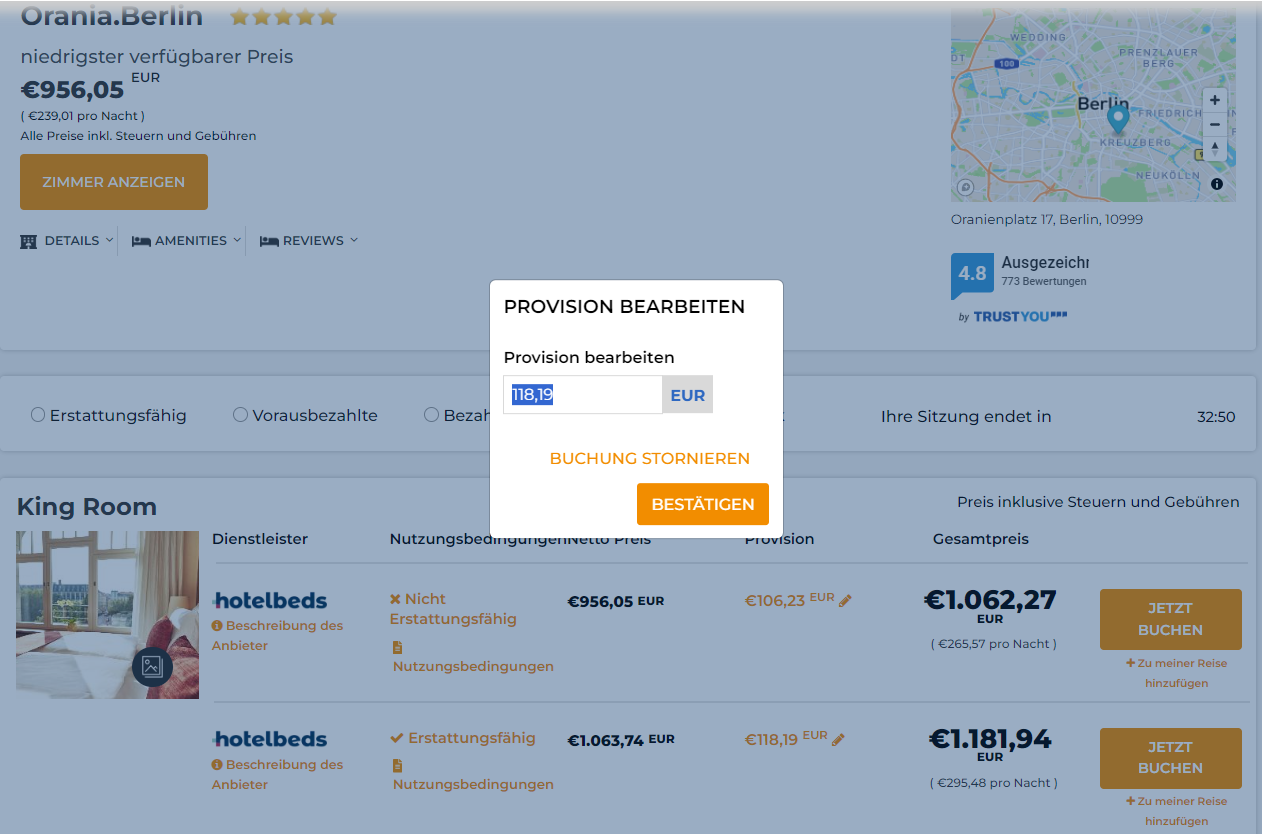Click the Provision bearbeiten amount field
This screenshot has height=834, width=1262.
pos(582,395)
